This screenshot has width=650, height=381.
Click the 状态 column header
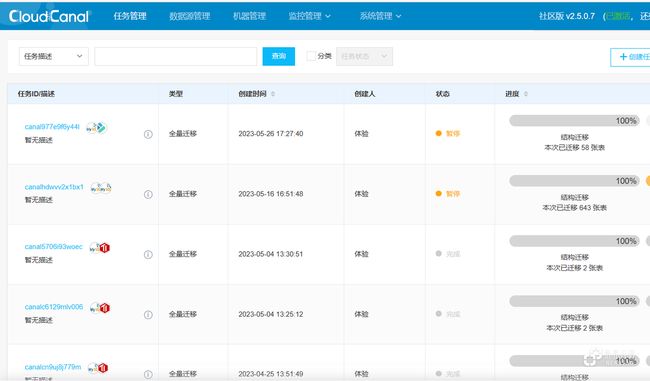[443, 94]
